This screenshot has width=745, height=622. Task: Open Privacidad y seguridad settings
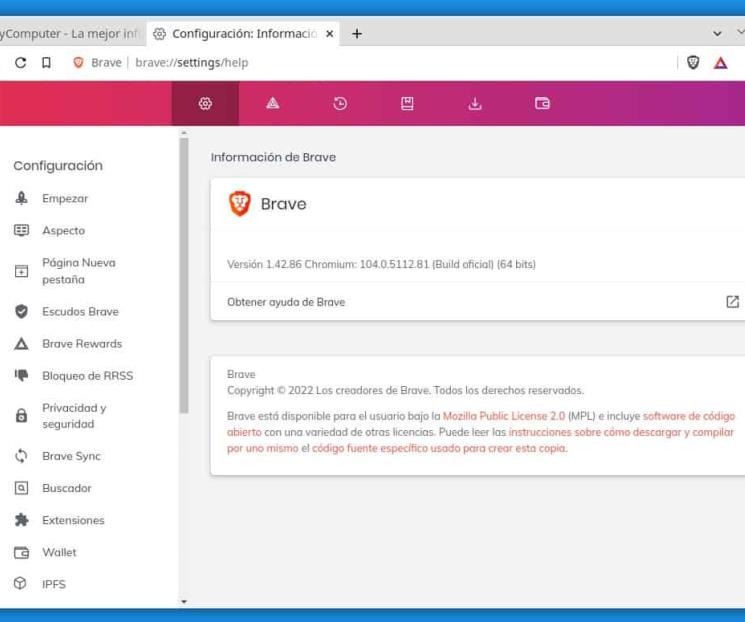tap(74, 416)
